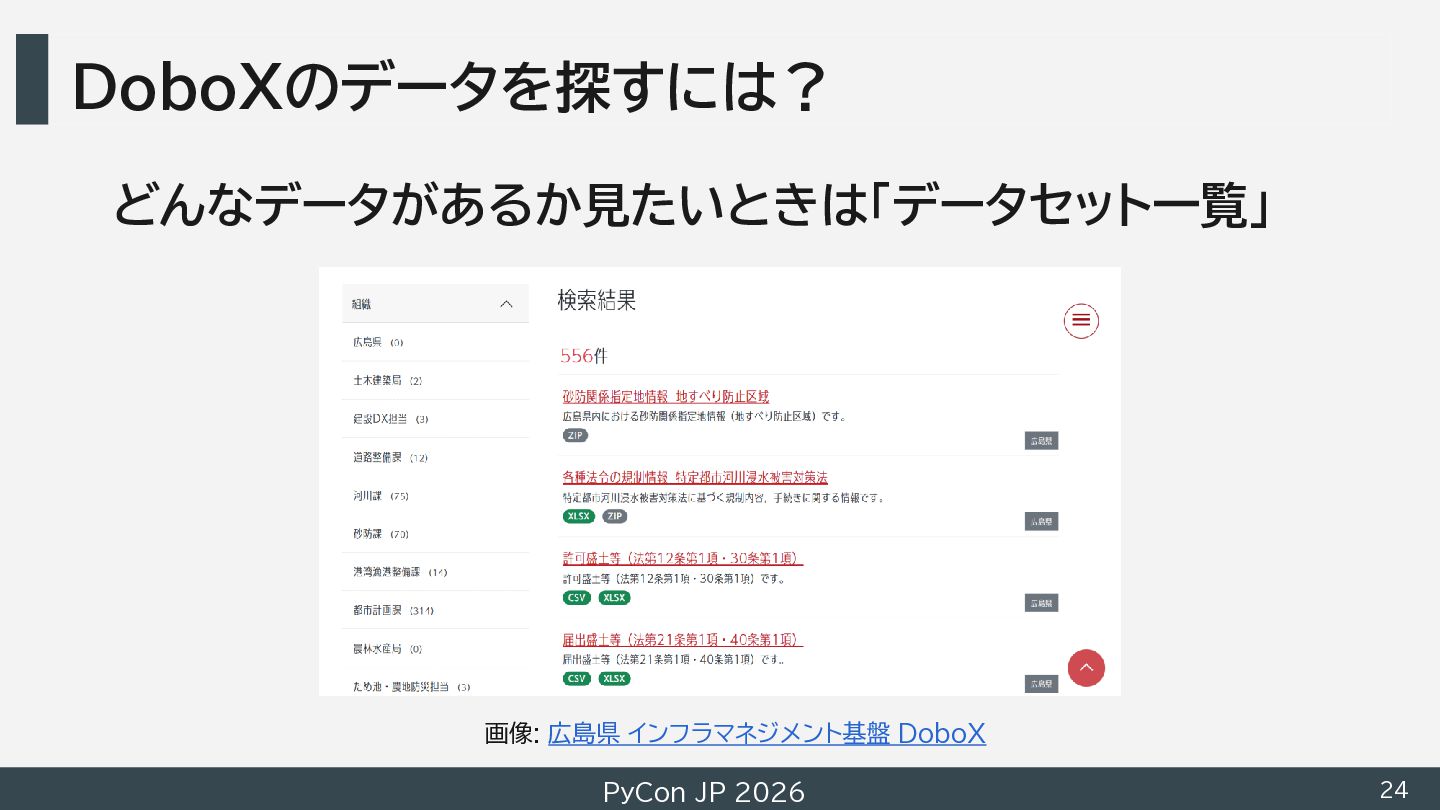Select the 土木建築局 organization filter

click(388, 380)
